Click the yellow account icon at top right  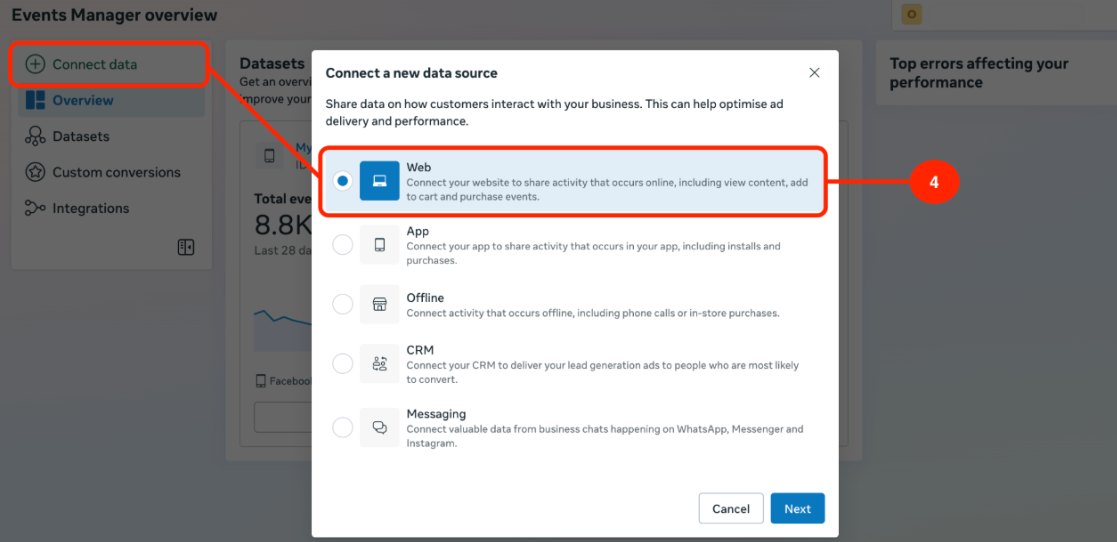(x=912, y=14)
